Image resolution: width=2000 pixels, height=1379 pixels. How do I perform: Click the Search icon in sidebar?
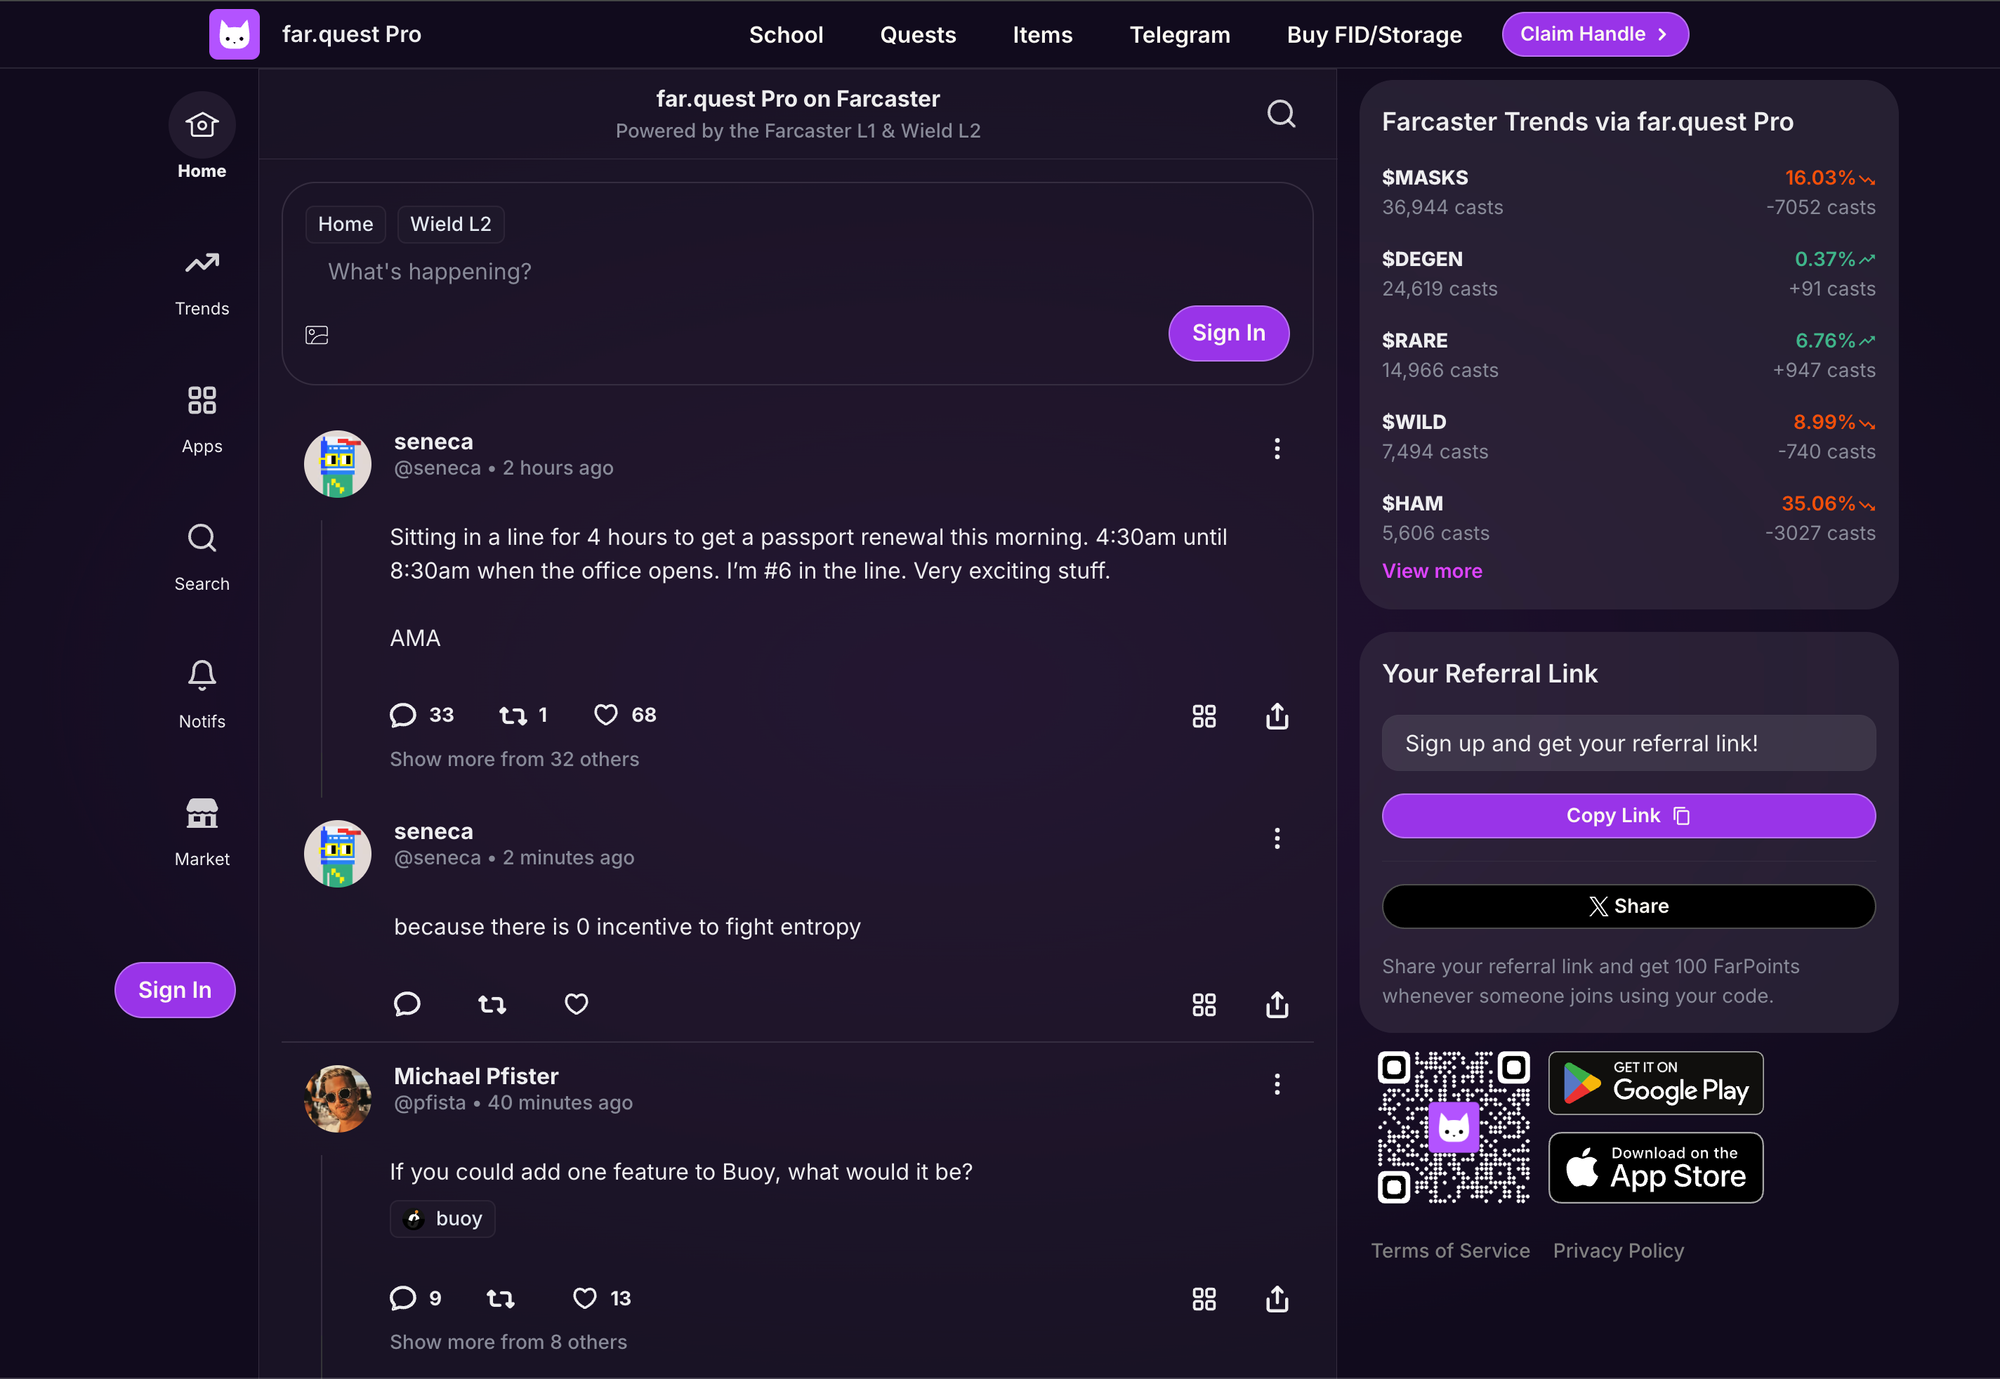pos(201,538)
